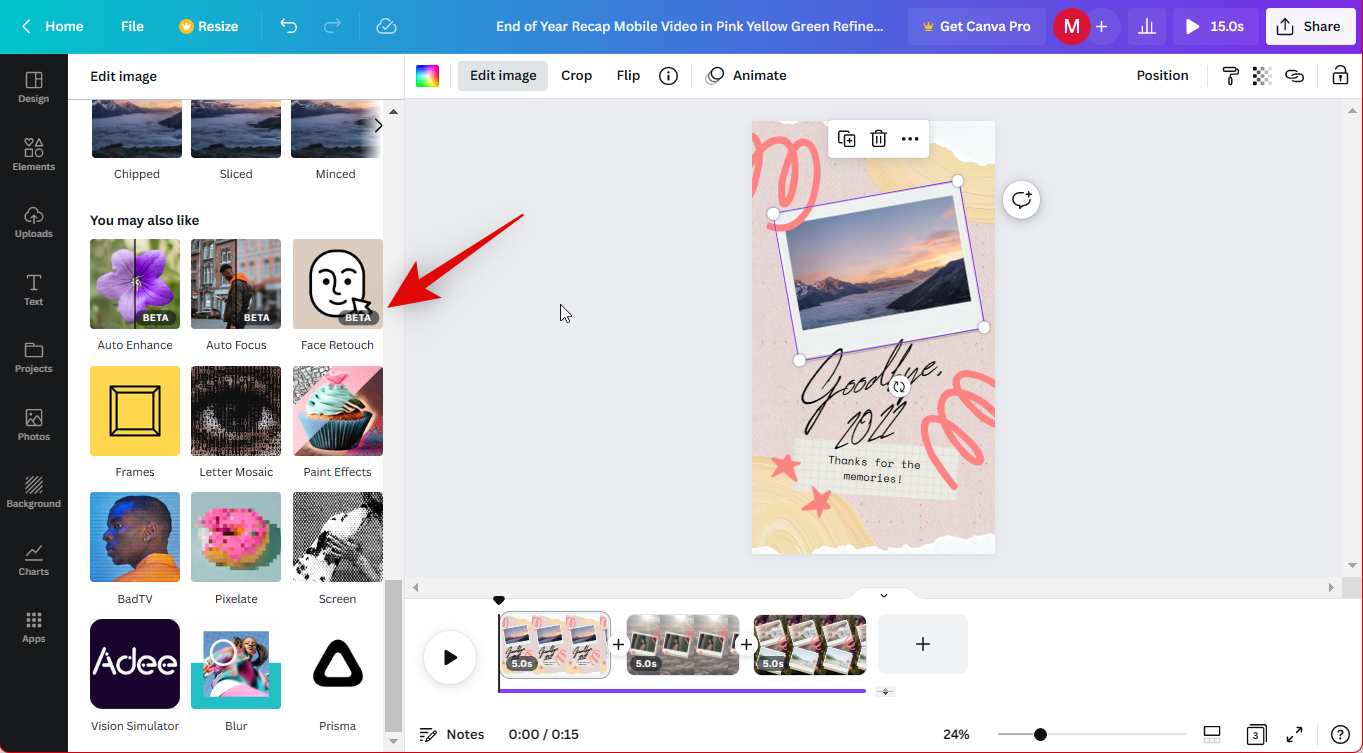Add collaborator with plus button
Viewport: 1363px width, 753px height.
(1102, 27)
